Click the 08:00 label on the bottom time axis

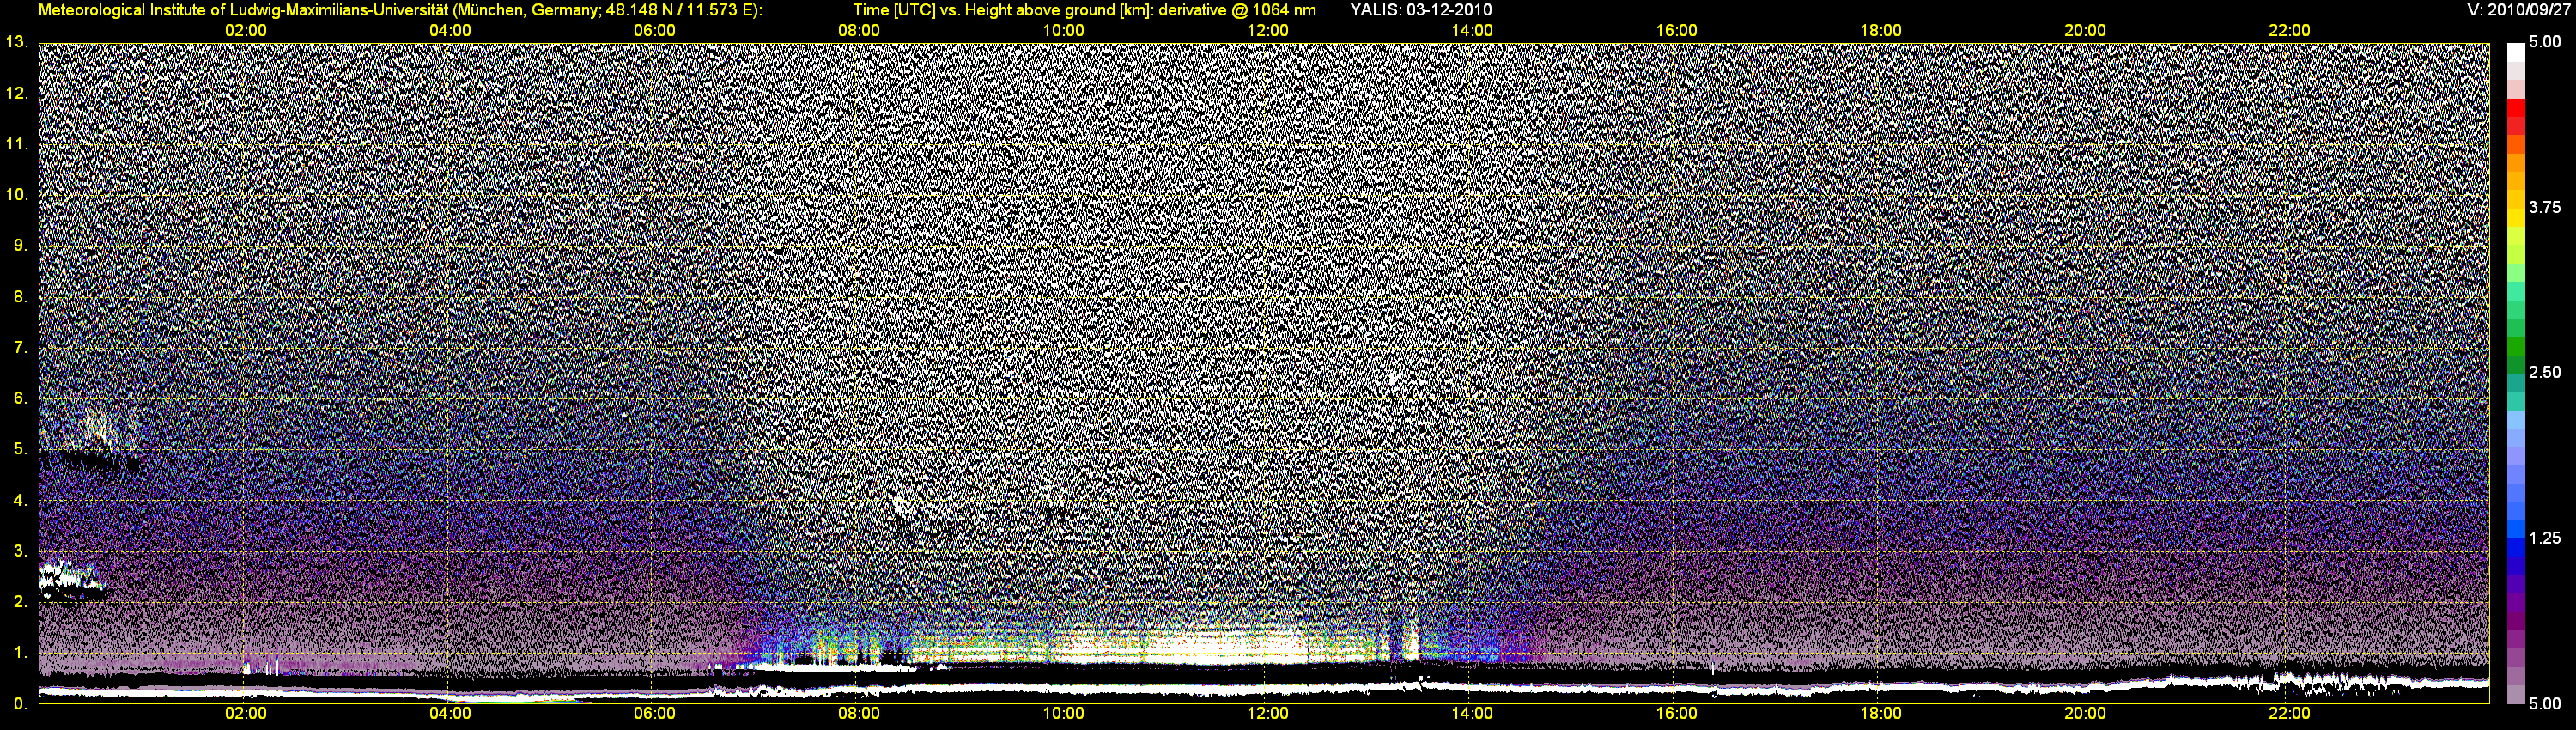[x=859, y=714]
